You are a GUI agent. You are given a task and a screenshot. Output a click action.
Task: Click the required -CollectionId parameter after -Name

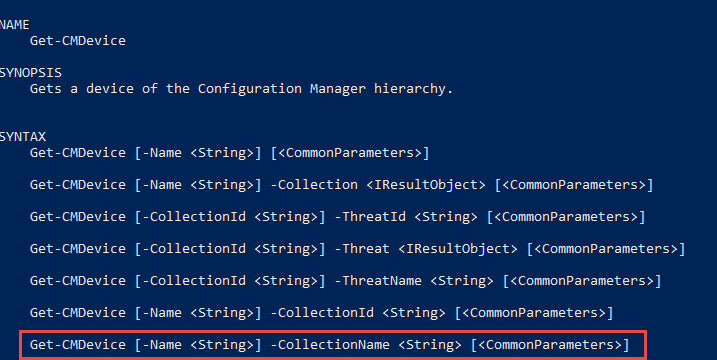coord(322,313)
